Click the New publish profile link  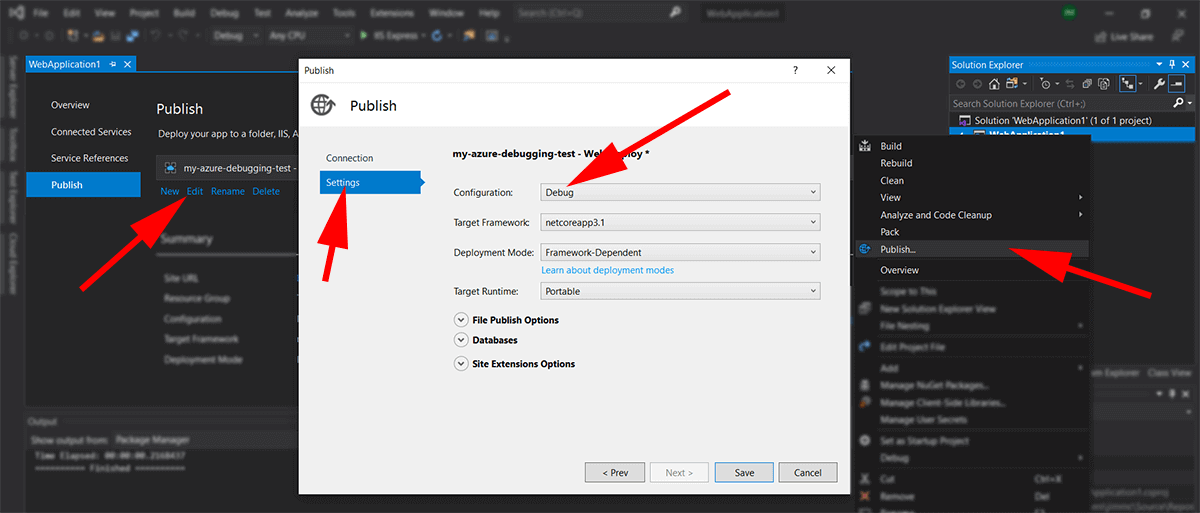170,191
